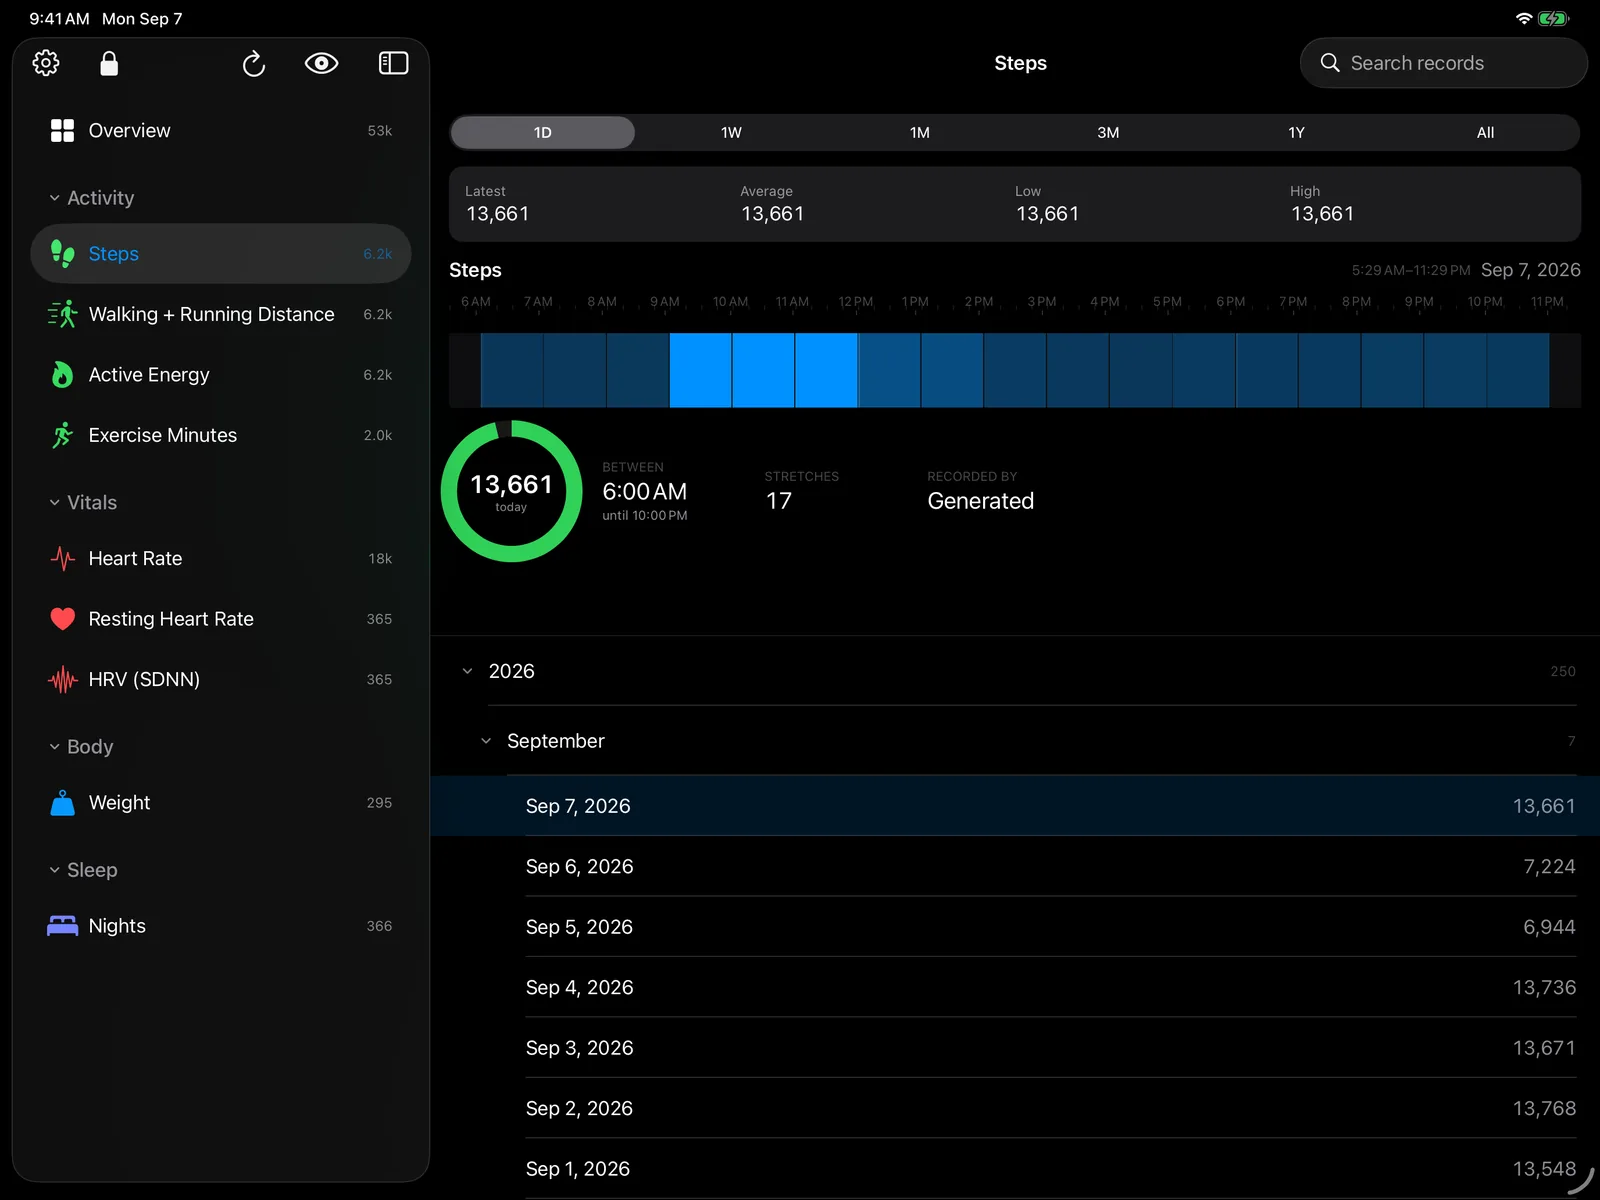The image size is (1600, 1200).
Task: Select the Sep 5, 2026 record
Action: [1015, 927]
